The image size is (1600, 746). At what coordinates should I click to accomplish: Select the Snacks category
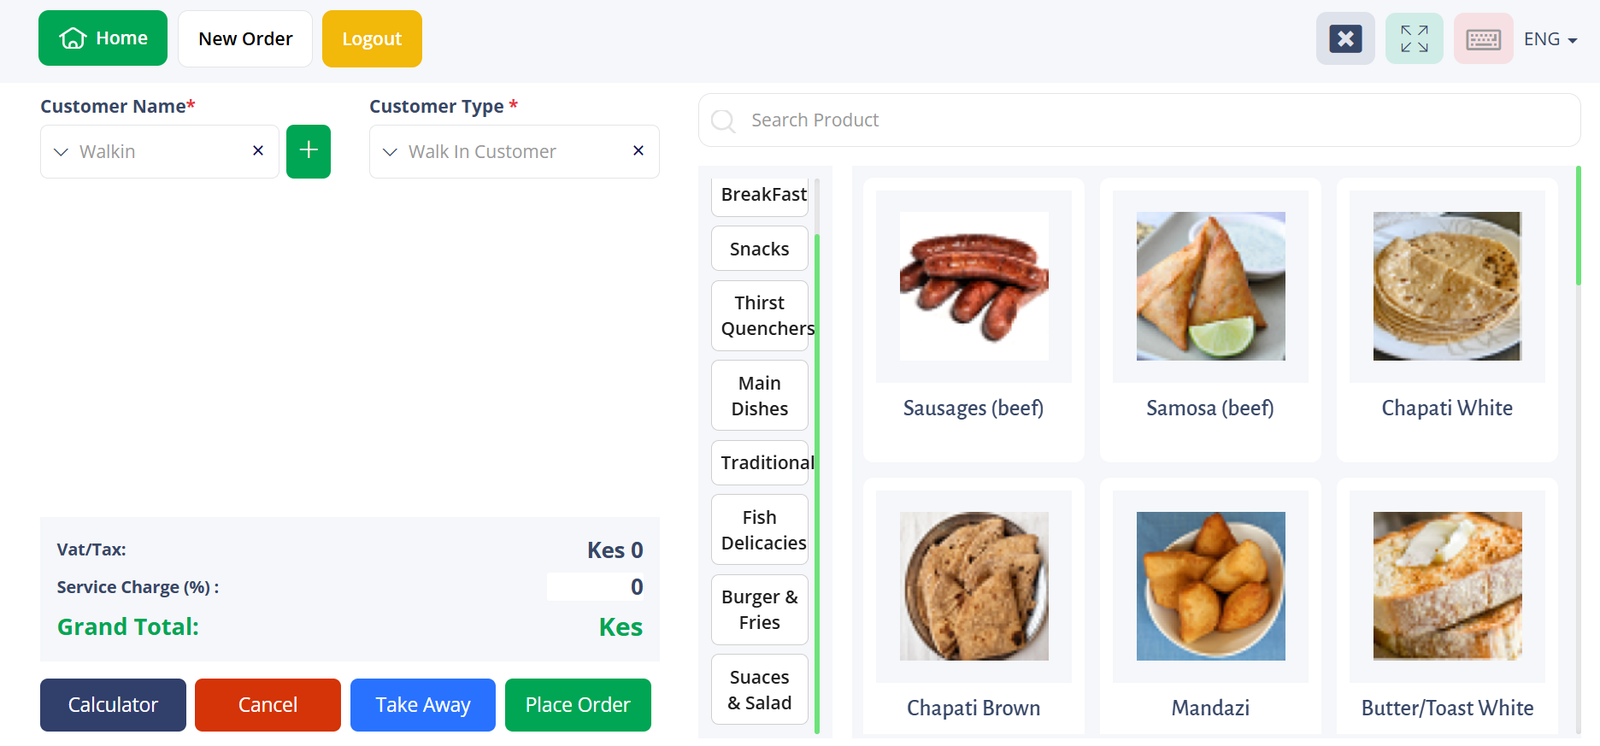point(759,248)
